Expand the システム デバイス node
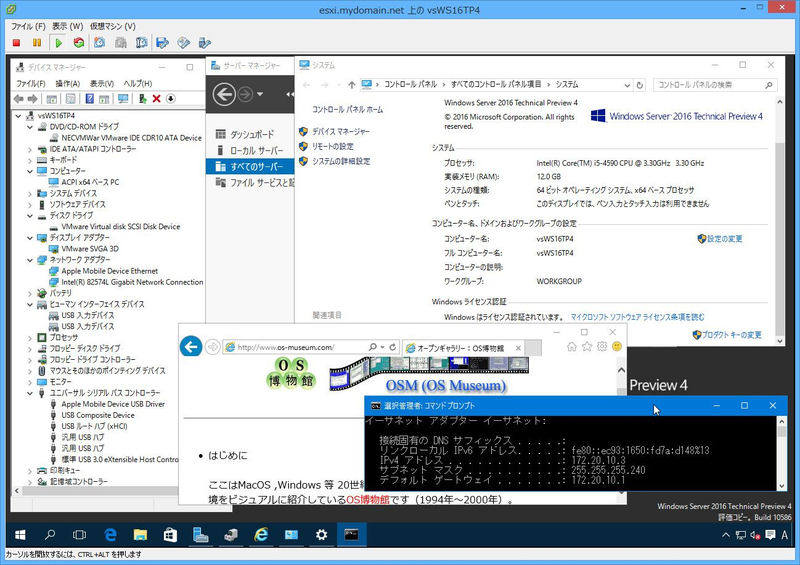 pyautogui.click(x=30, y=193)
